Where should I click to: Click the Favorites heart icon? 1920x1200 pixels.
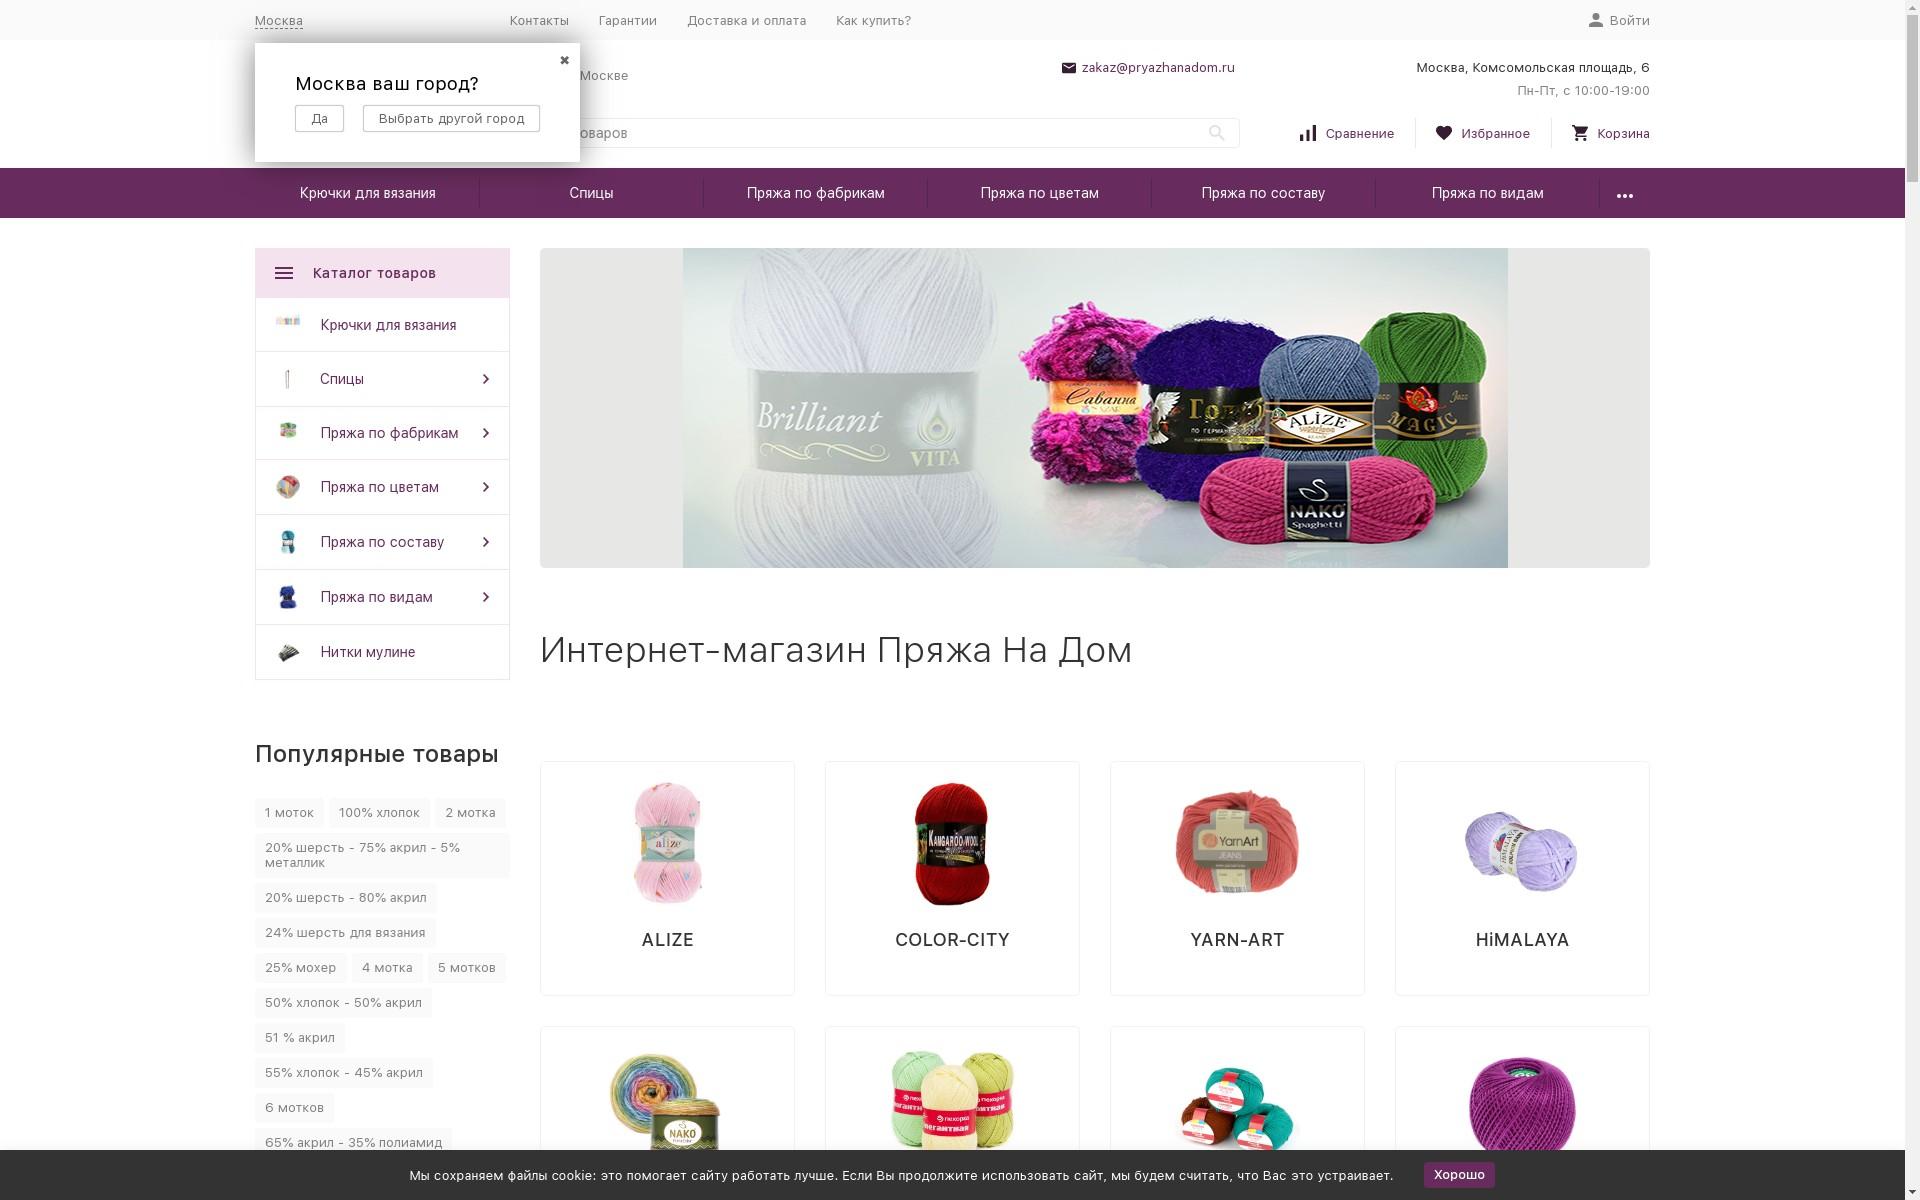1443,133
